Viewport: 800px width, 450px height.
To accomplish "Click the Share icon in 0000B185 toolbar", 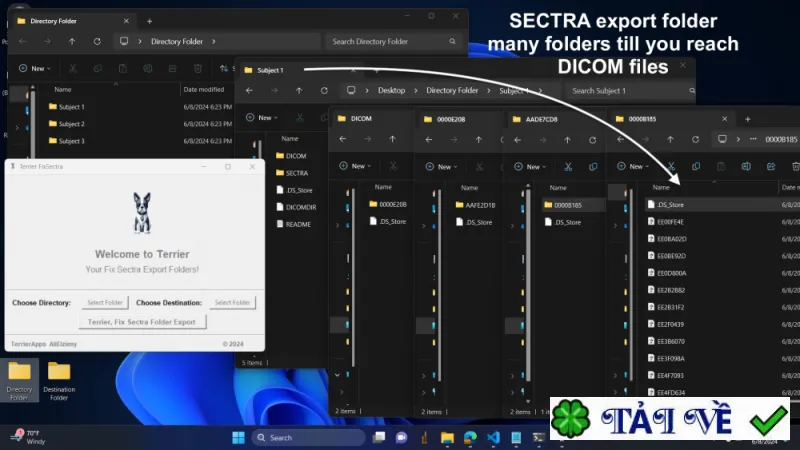I will tap(771, 166).
